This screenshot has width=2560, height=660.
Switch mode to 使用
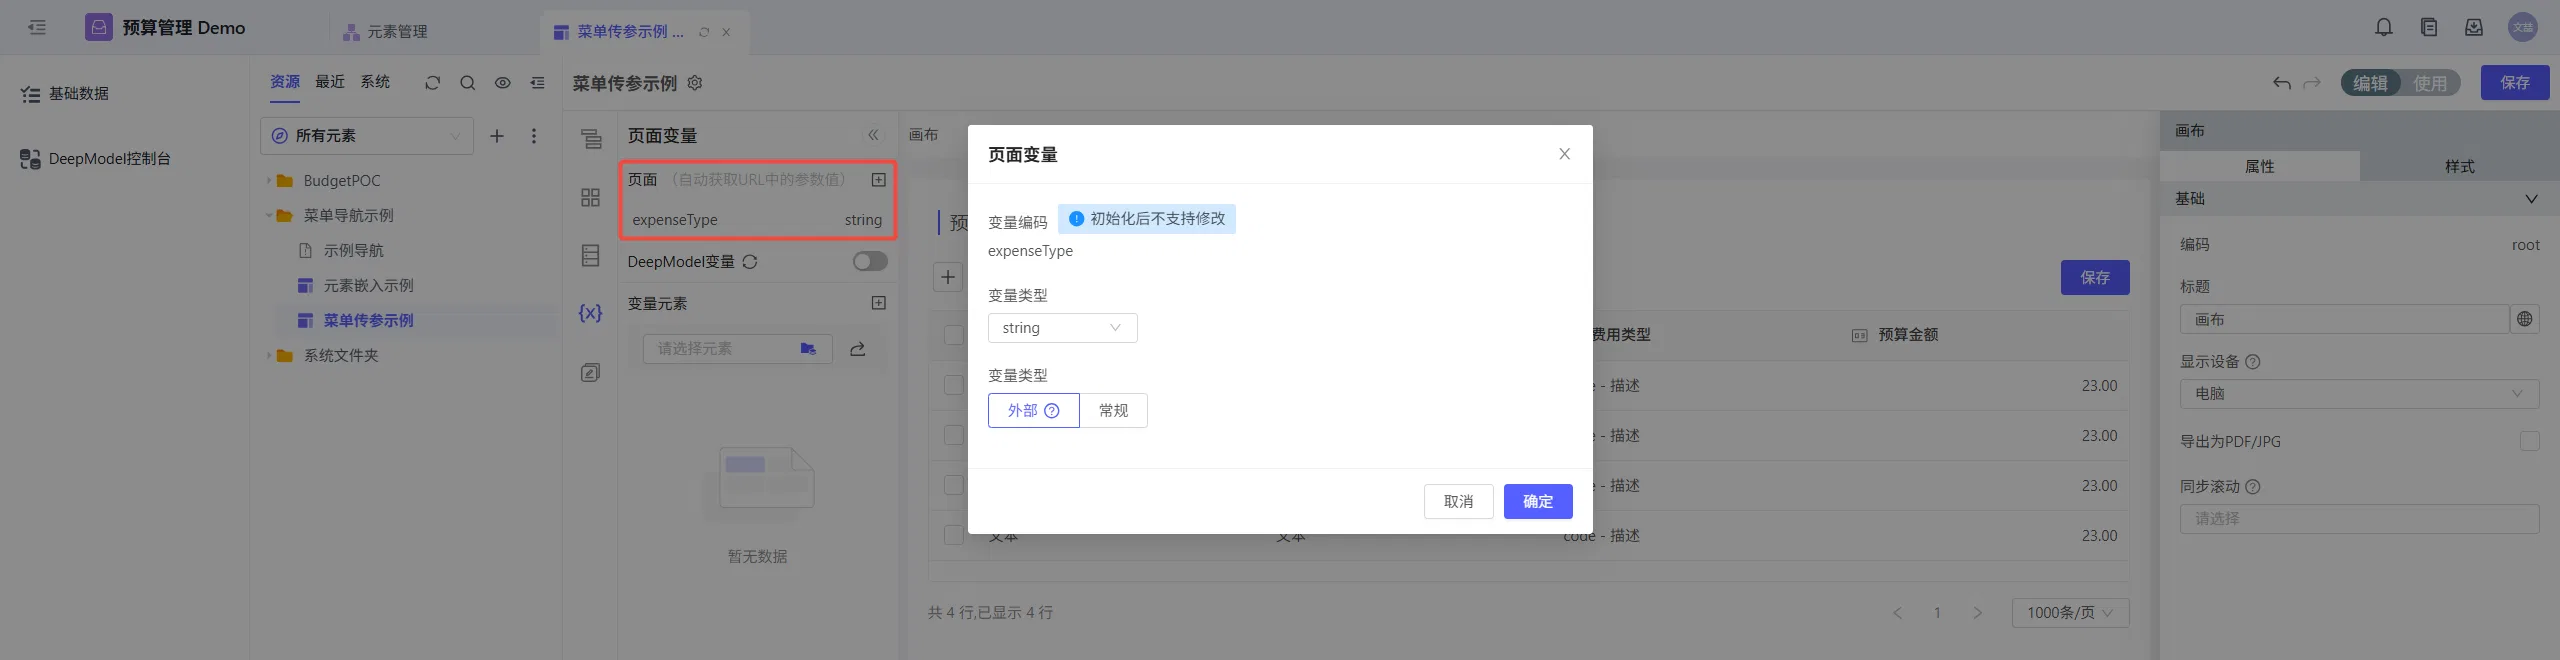coord(2430,83)
